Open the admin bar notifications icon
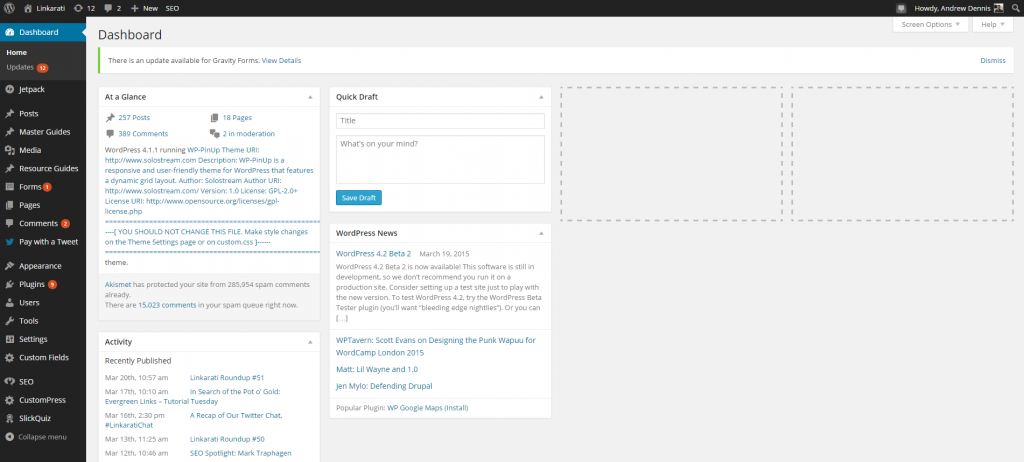1024x462 pixels. pyautogui.click(x=902, y=8)
